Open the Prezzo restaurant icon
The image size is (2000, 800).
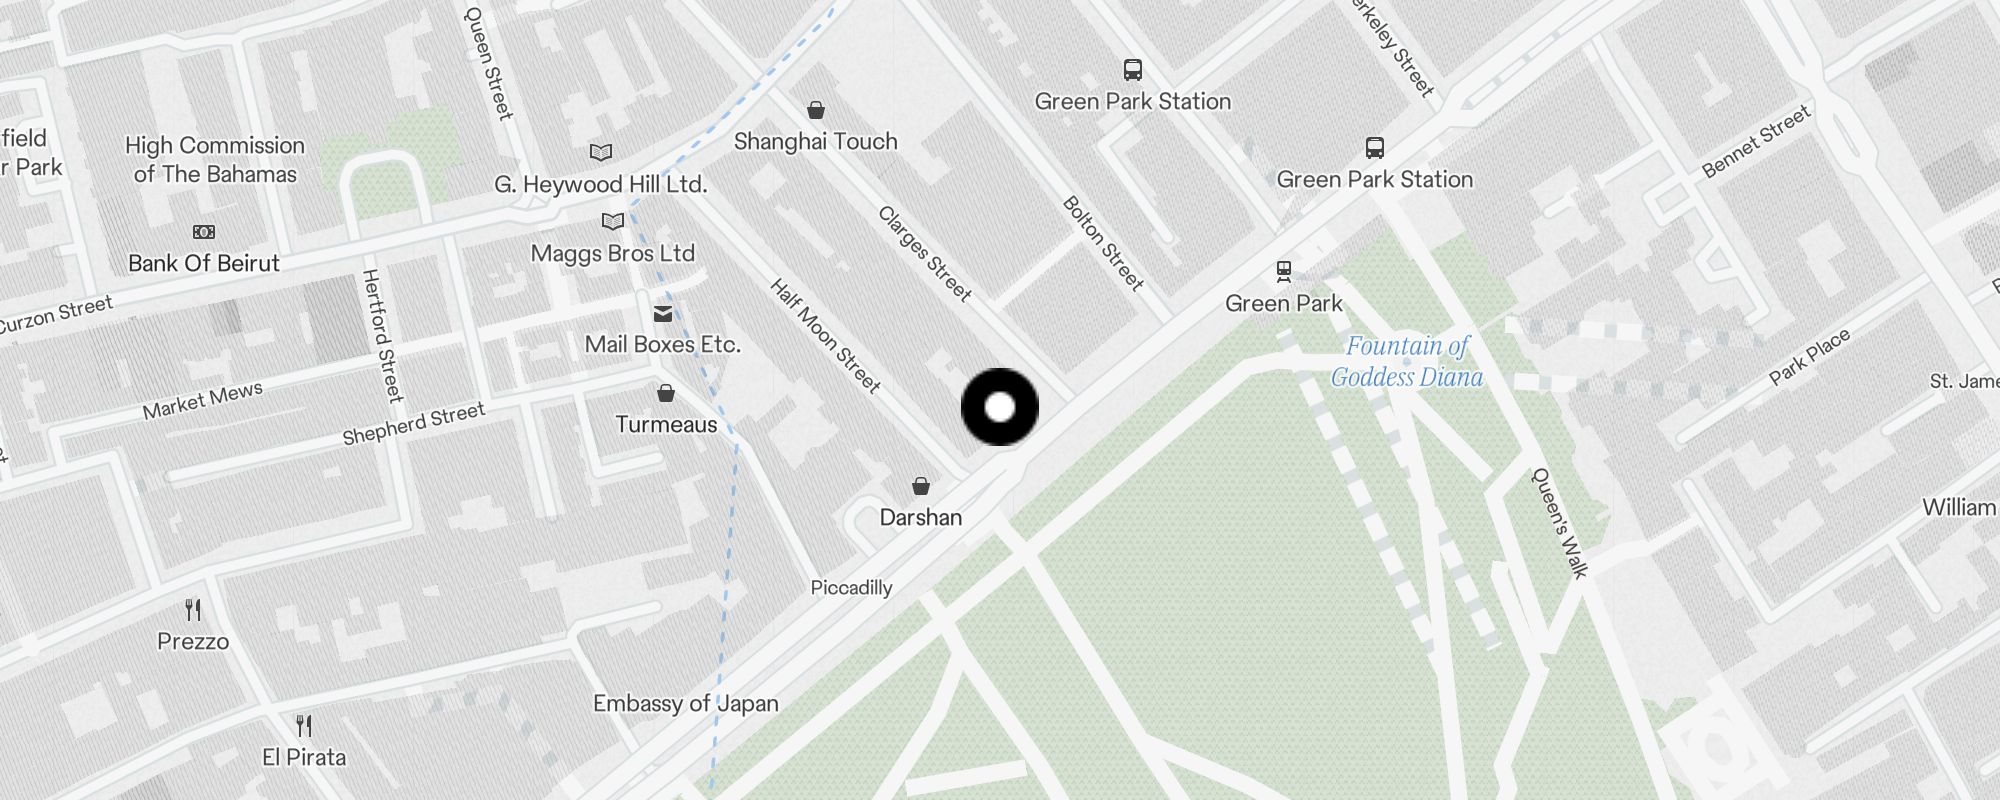pyautogui.click(x=193, y=610)
